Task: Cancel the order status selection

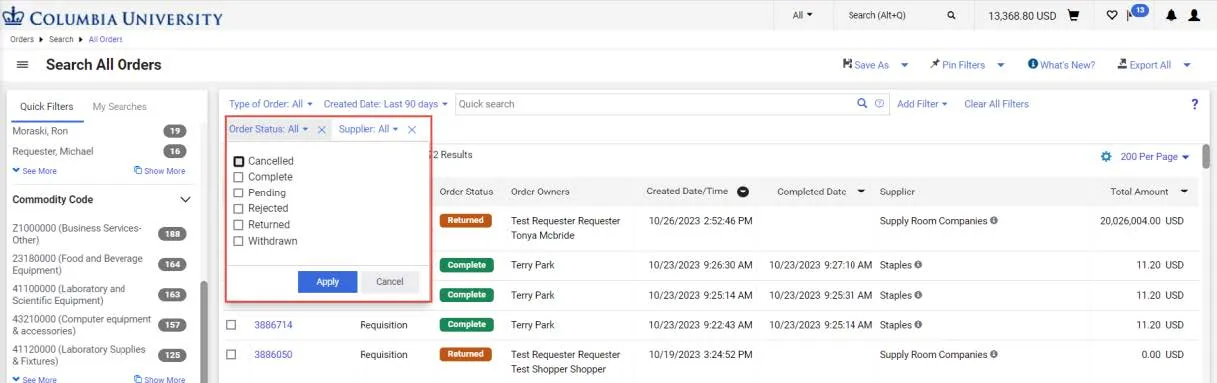Action: coord(389,282)
